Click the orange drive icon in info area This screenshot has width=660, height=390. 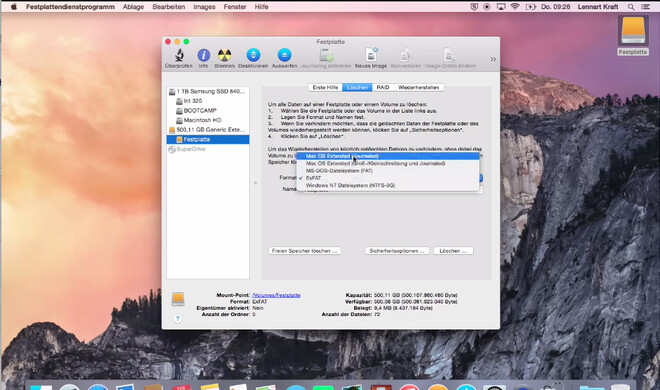pyautogui.click(x=178, y=299)
